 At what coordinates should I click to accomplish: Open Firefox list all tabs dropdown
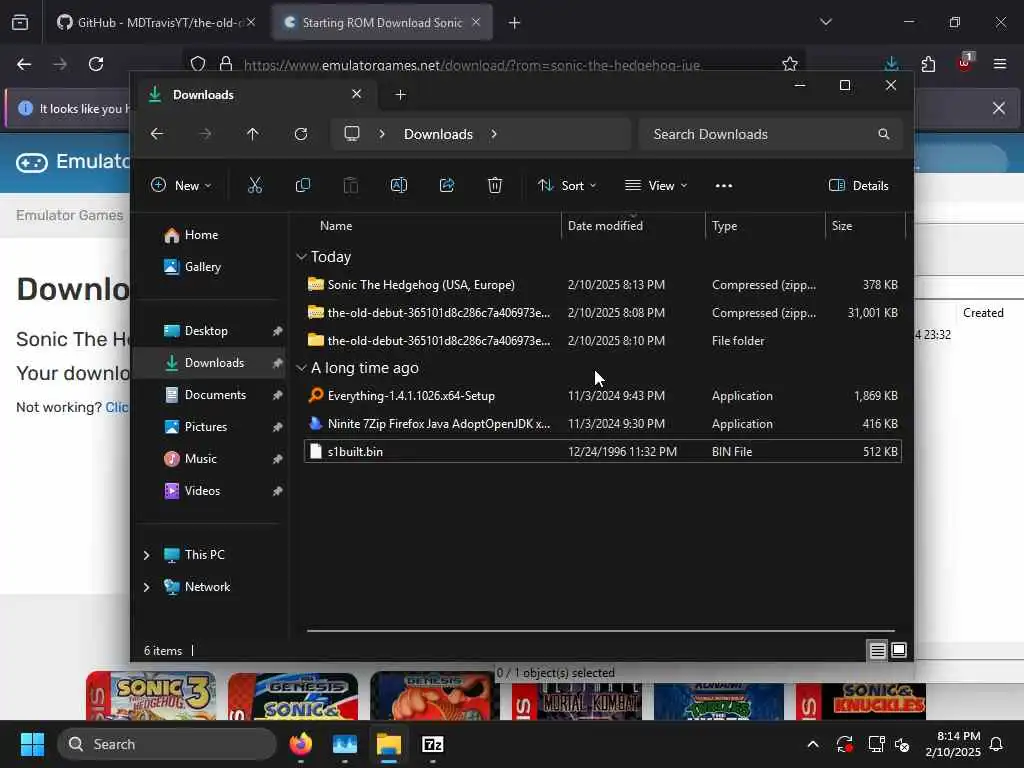[825, 22]
